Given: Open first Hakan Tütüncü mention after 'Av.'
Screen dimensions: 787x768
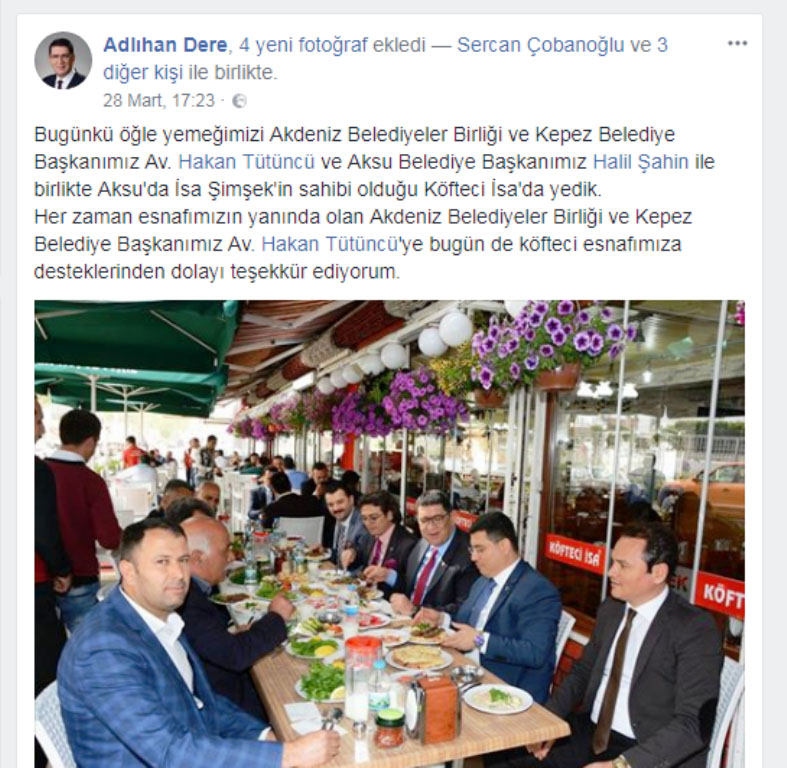Looking at the screenshot, I should click(246, 162).
